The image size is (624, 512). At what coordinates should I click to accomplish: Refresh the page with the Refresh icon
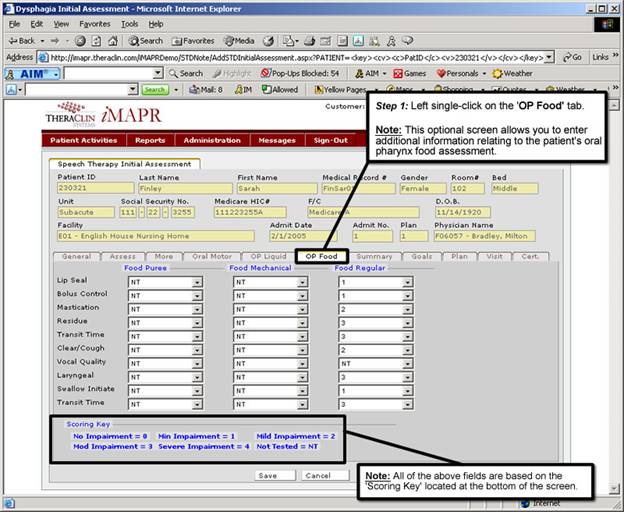96,41
